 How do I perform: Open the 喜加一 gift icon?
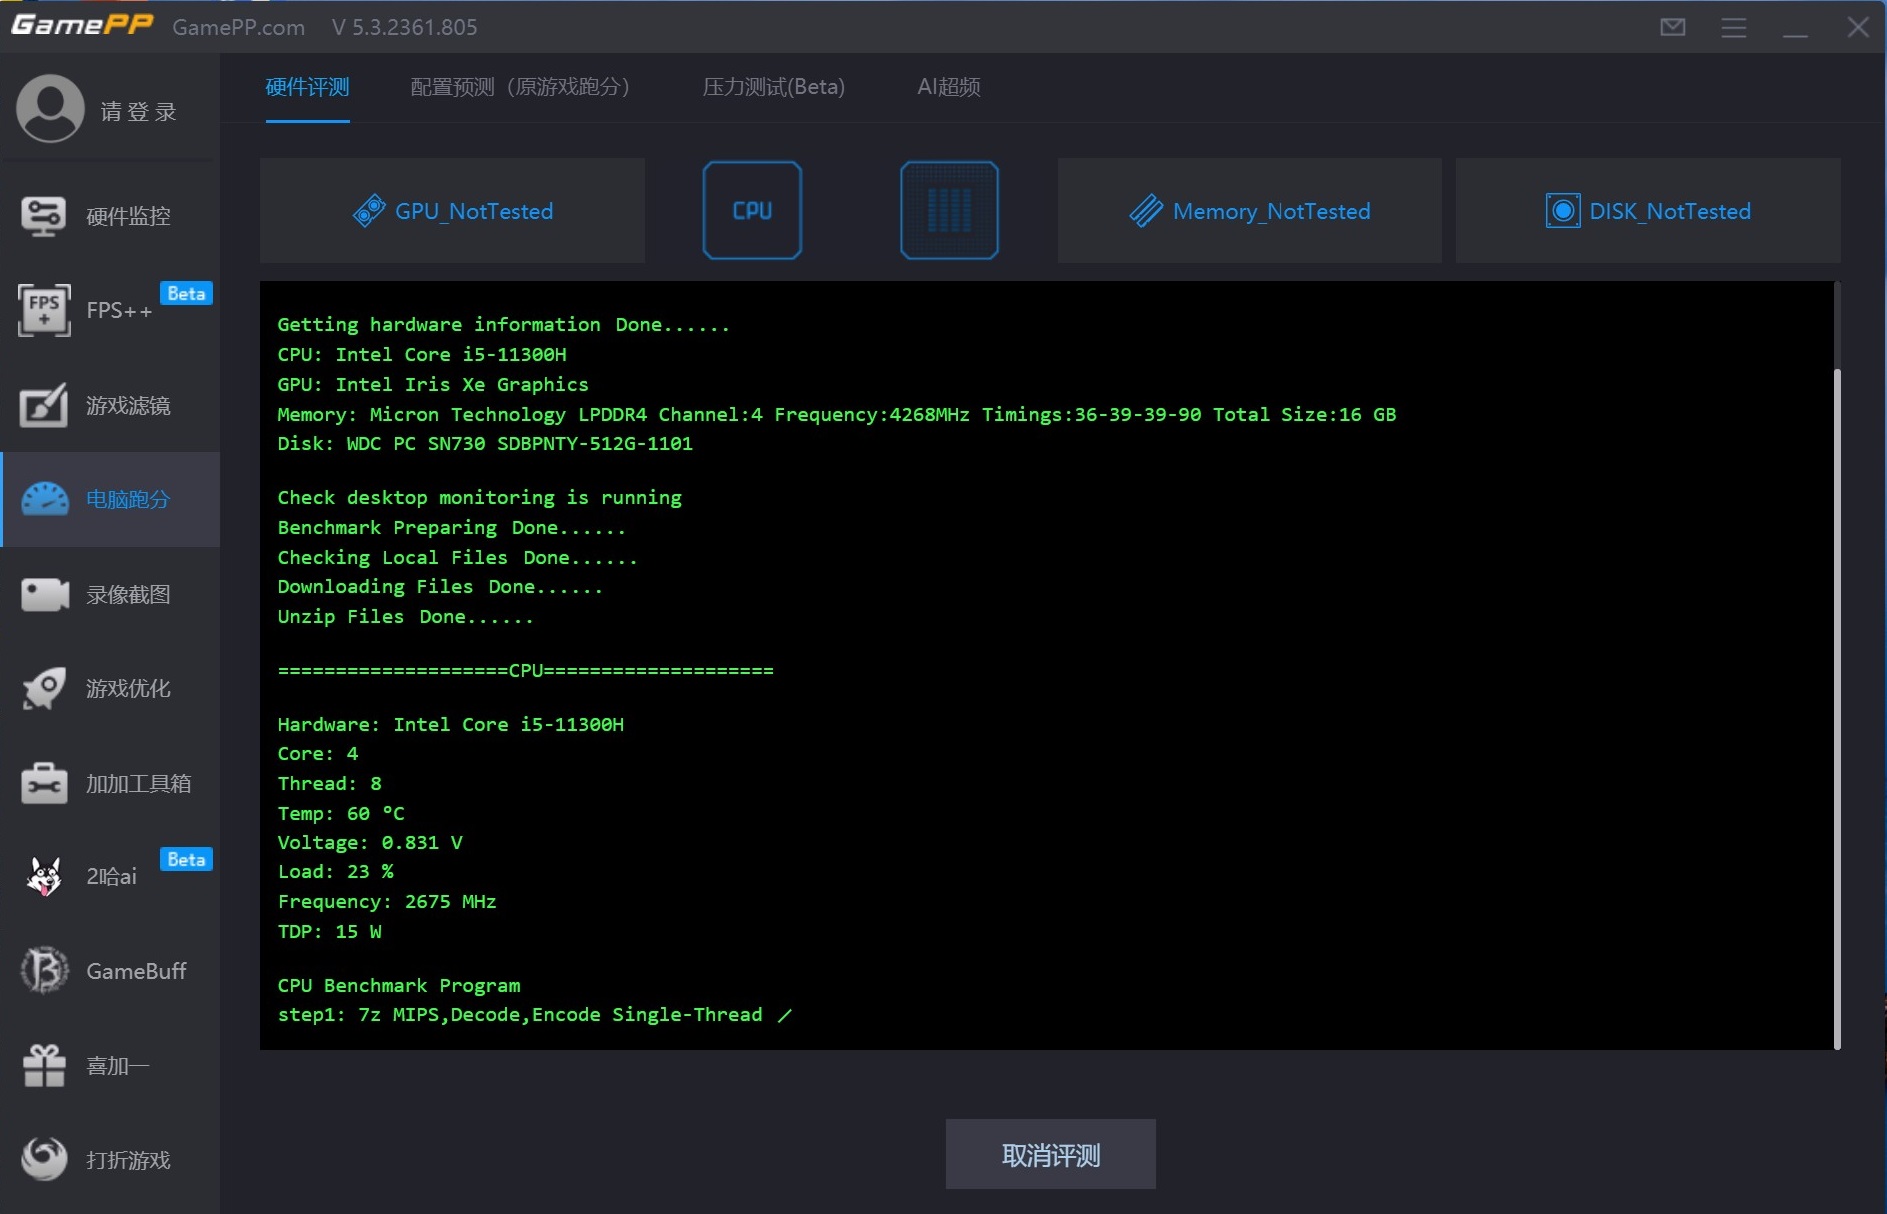(44, 1065)
